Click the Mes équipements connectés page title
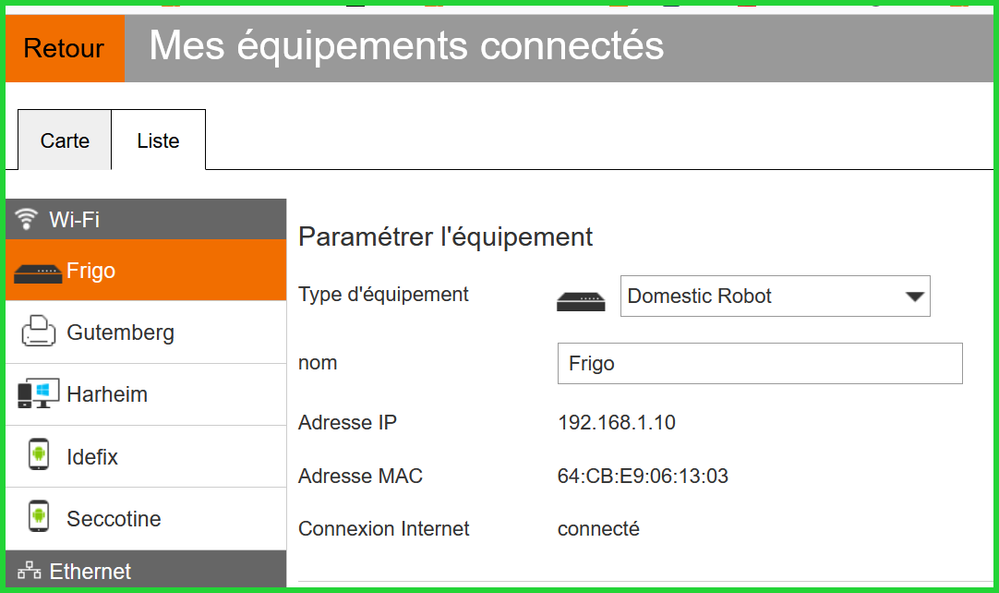The height and width of the screenshot is (593, 999). click(x=406, y=46)
